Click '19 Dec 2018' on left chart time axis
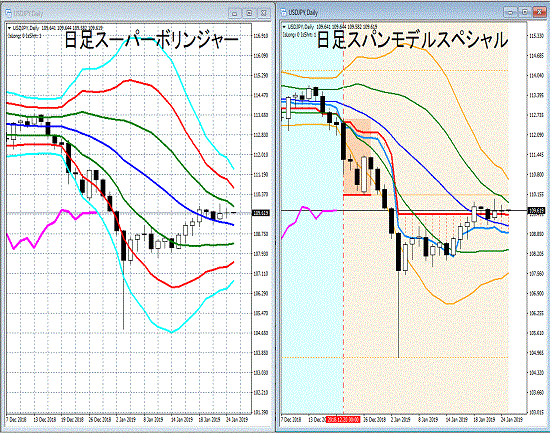Viewport: 550px width, 433px height. click(x=72, y=419)
